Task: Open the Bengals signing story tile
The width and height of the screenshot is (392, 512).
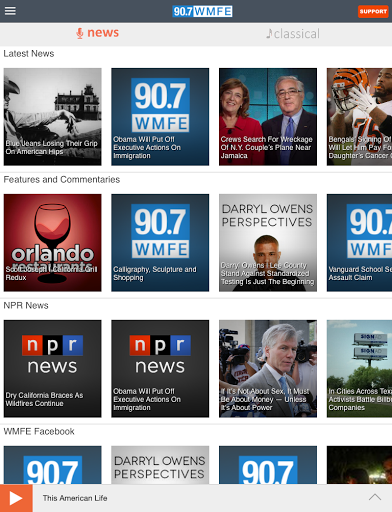Action: point(359,117)
